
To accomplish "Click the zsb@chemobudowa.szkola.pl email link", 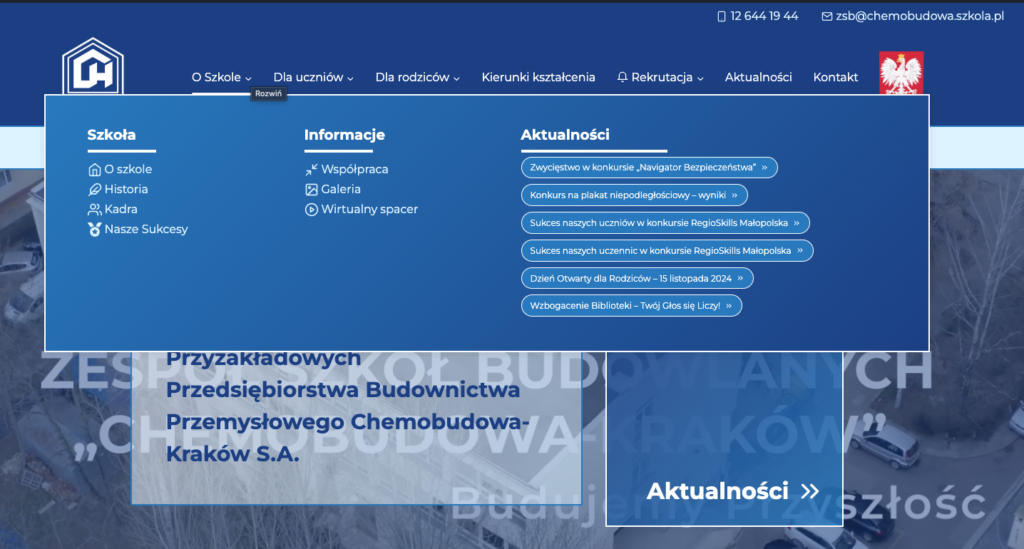I will 920,16.
